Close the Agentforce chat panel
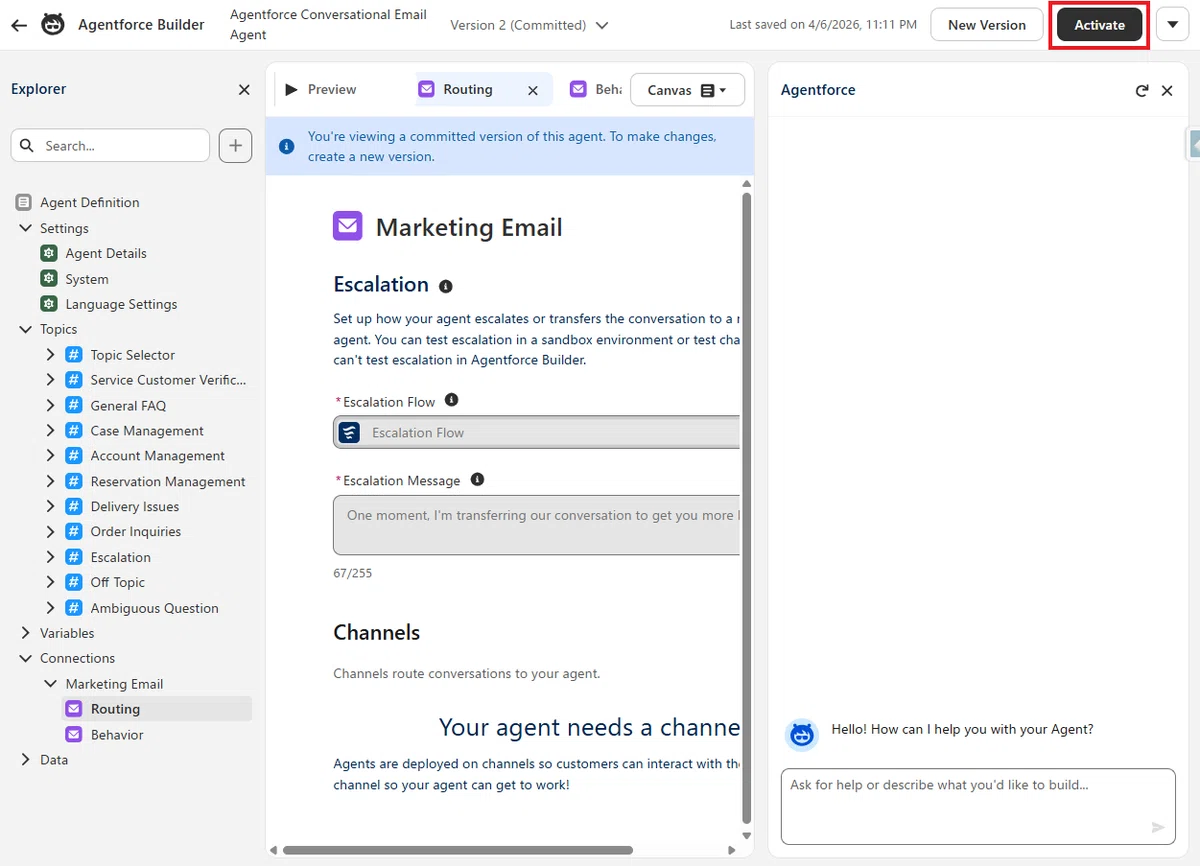 click(1167, 90)
